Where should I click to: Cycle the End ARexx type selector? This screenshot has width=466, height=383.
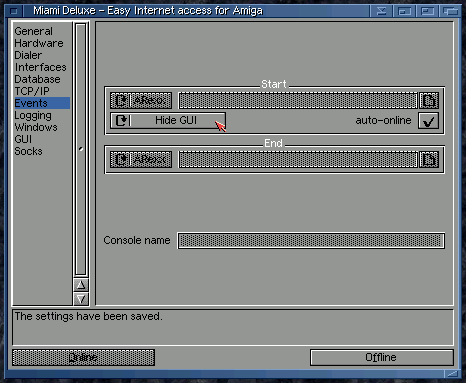(x=141, y=160)
